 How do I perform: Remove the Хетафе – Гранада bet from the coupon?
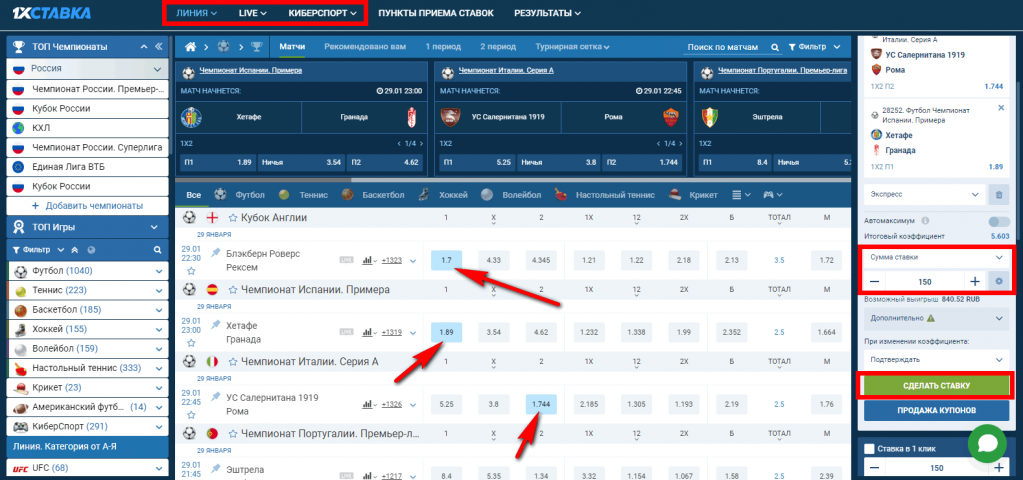(x=1001, y=108)
